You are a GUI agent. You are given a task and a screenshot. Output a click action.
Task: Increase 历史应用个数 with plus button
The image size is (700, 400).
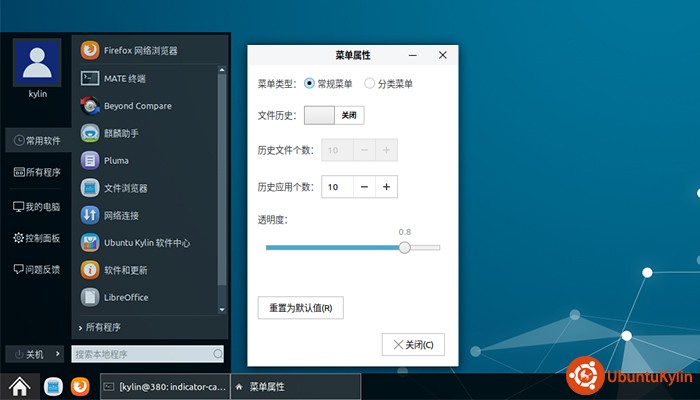pyautogui.click(x=387, y=187)
